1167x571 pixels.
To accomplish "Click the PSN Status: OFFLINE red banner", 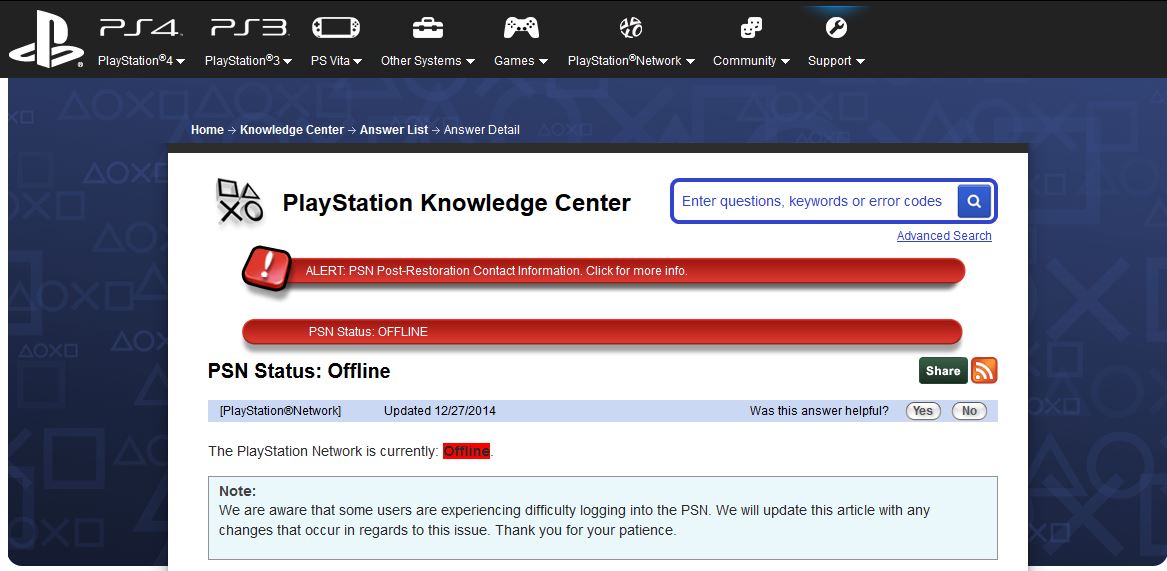I will 602,332.
